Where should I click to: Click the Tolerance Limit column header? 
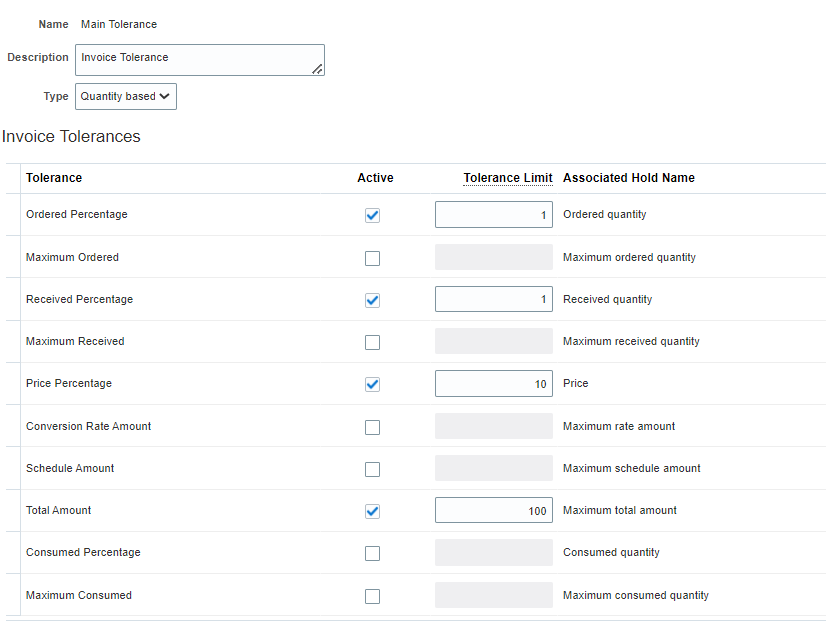coord(508,178)
